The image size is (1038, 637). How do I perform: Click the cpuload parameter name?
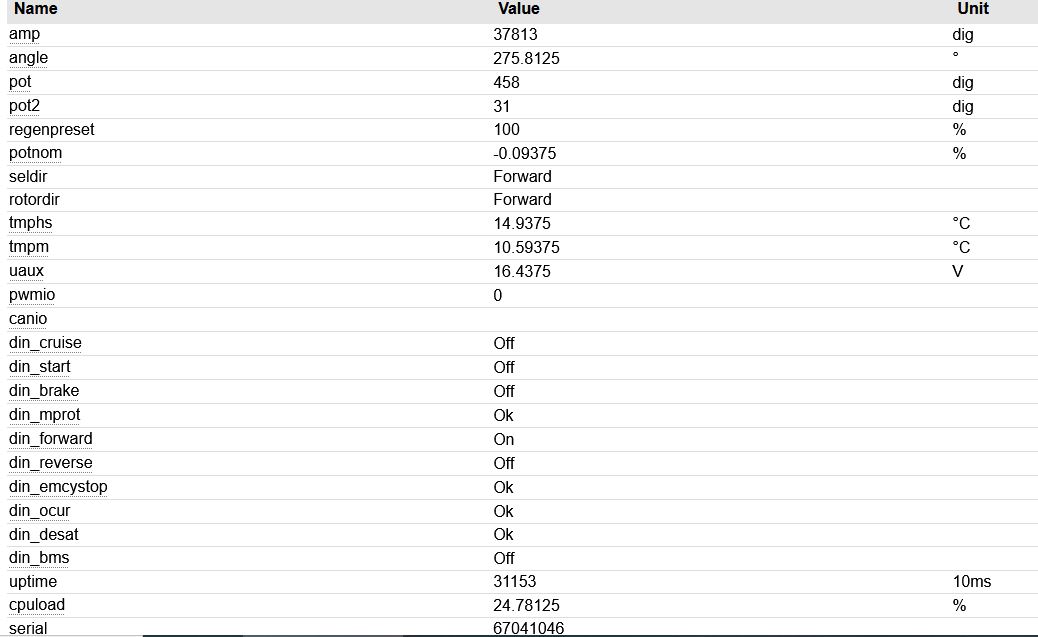click(x=37, y=605)
